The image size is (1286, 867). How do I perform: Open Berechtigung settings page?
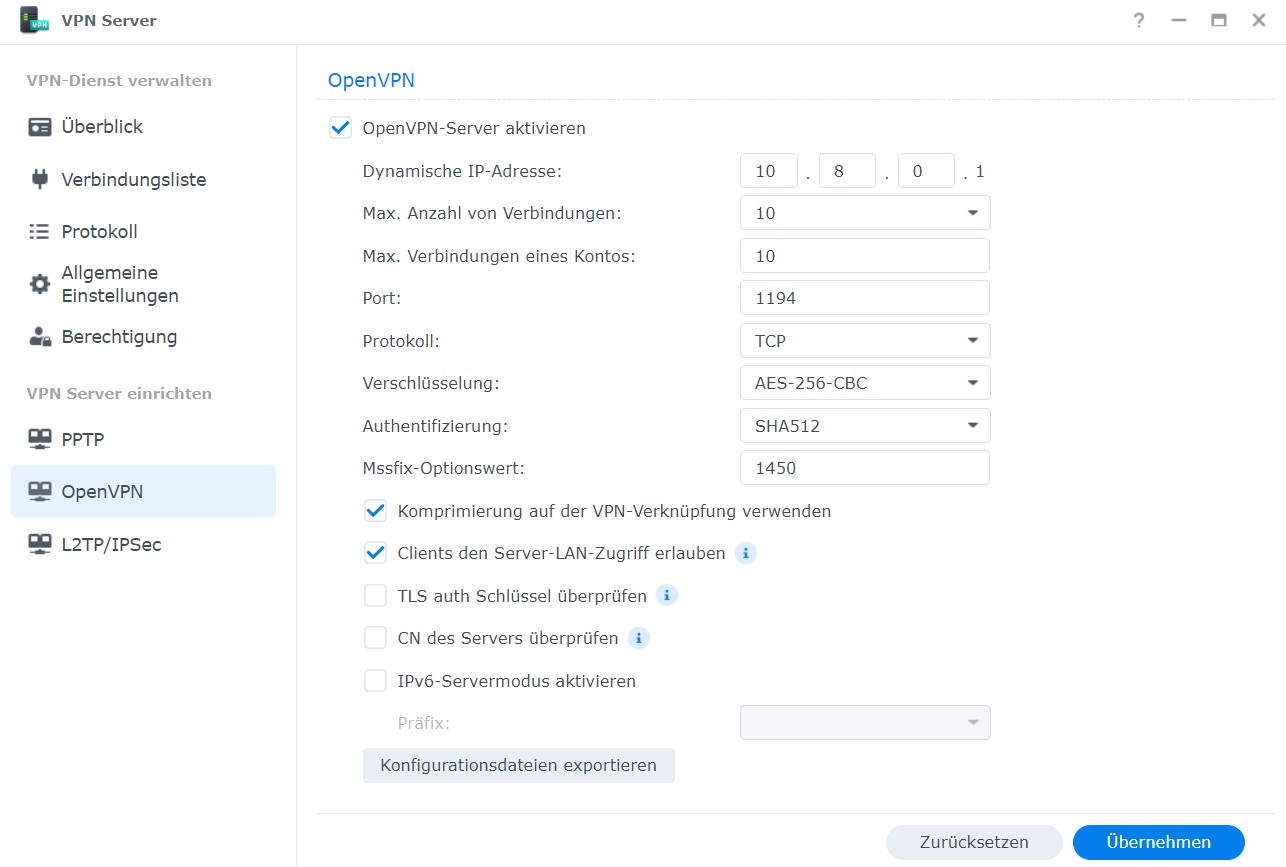click(x=143, y=337)
